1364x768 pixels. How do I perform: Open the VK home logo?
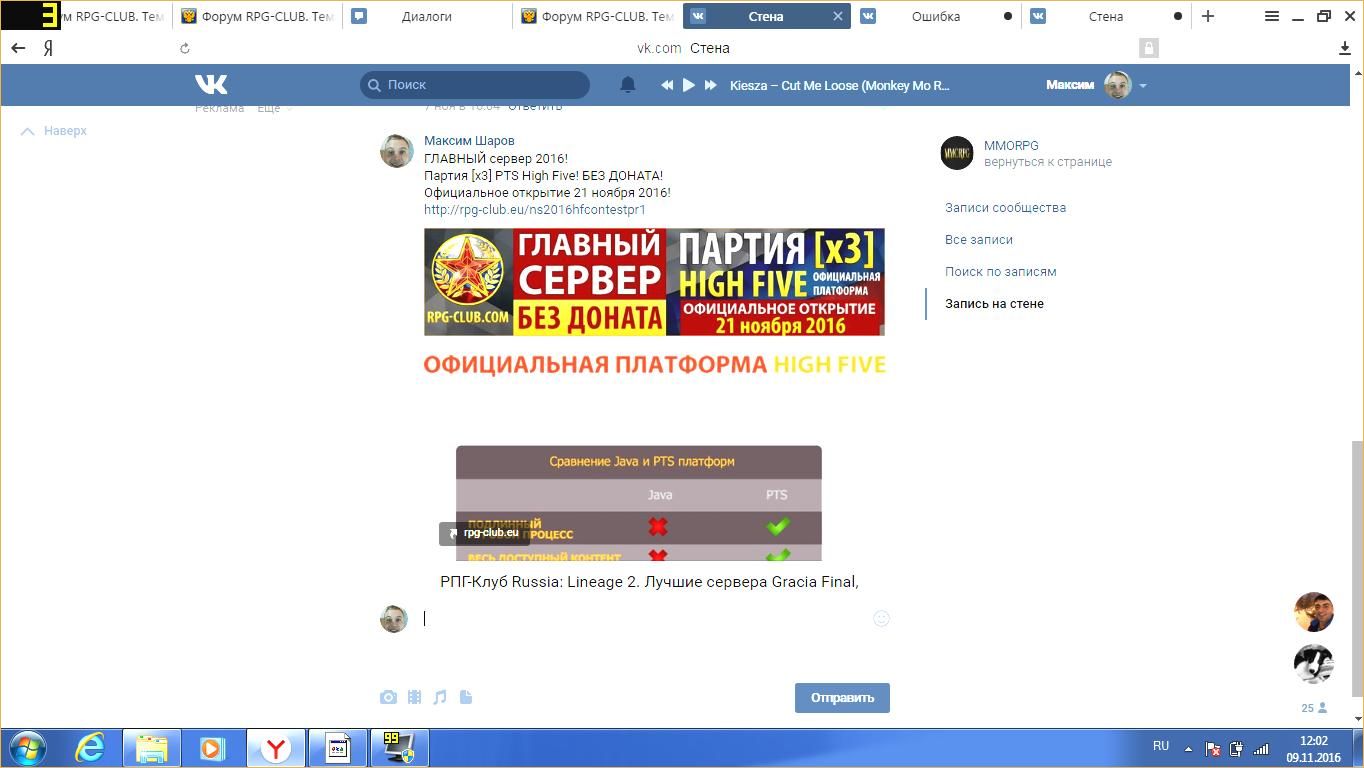(211, 85)
